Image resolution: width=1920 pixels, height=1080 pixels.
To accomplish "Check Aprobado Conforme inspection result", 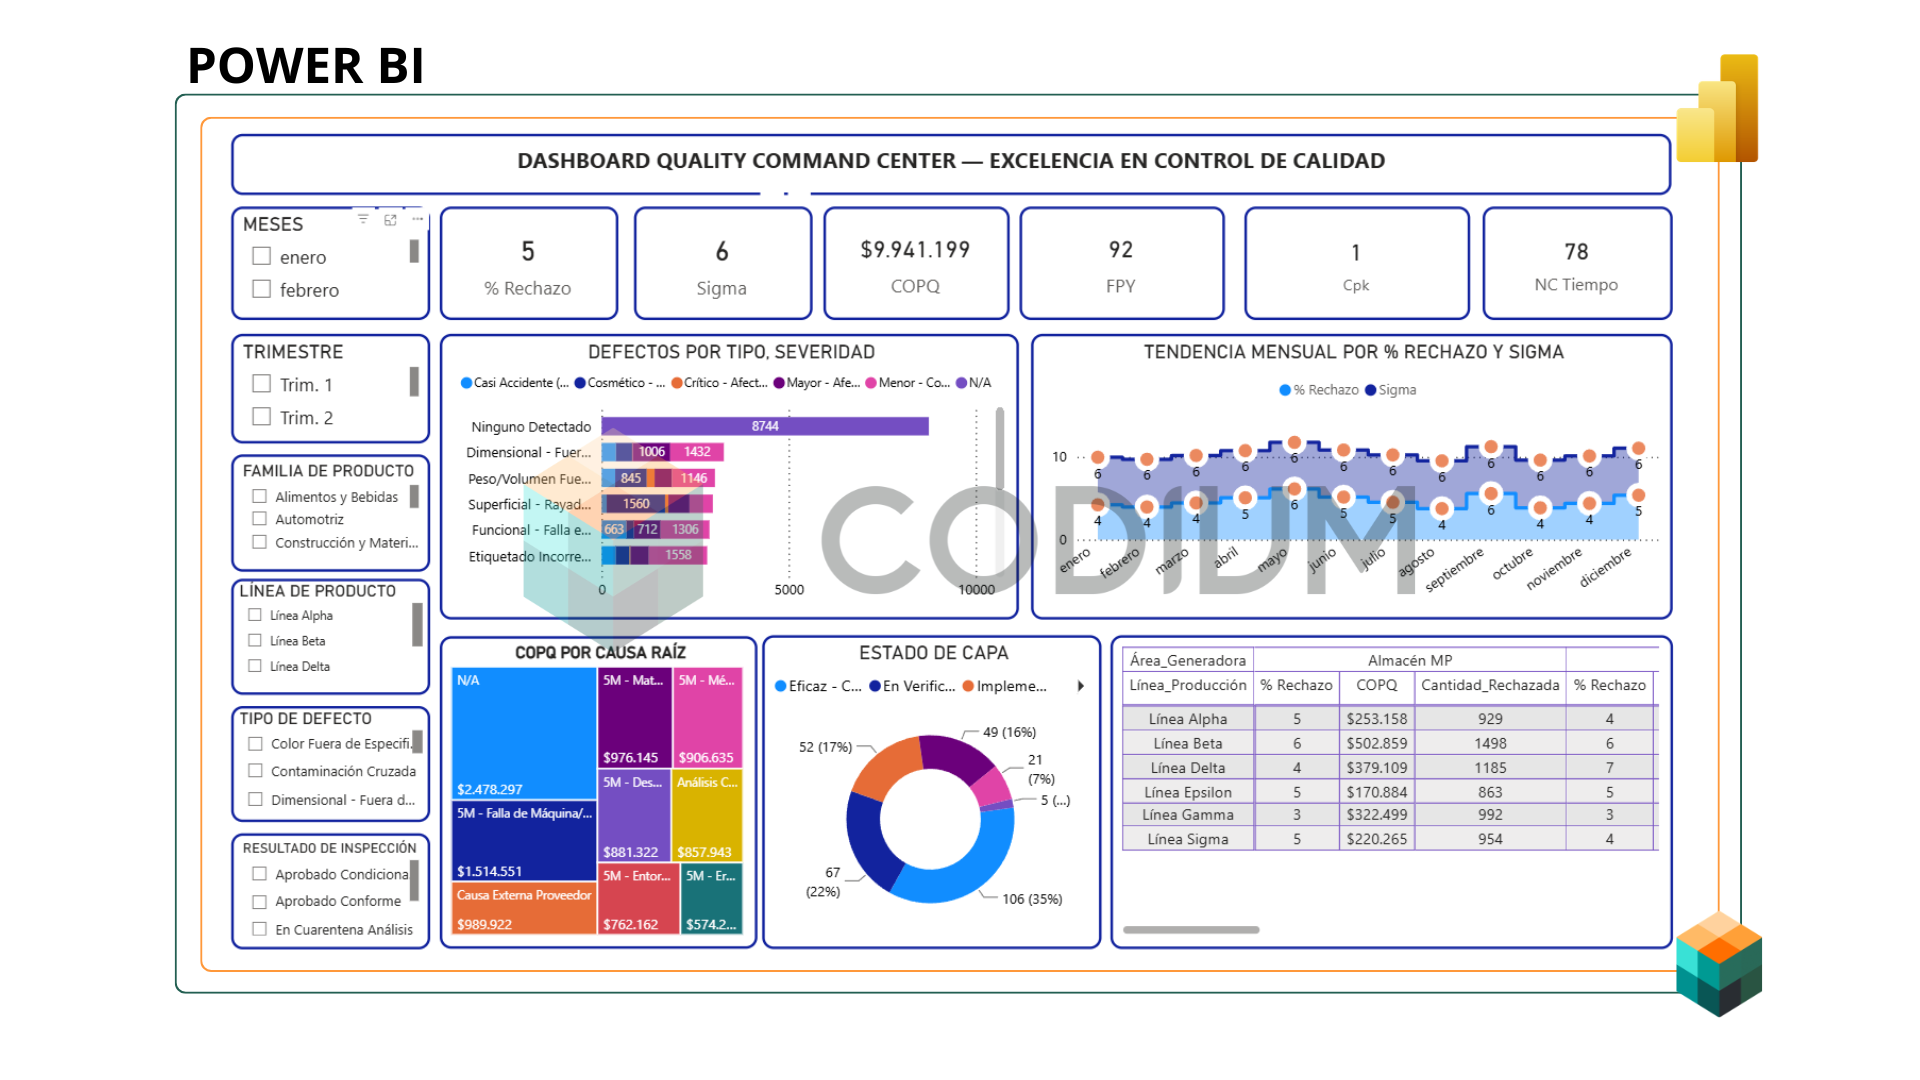I will pyautogui.click(x=260, y=901).
